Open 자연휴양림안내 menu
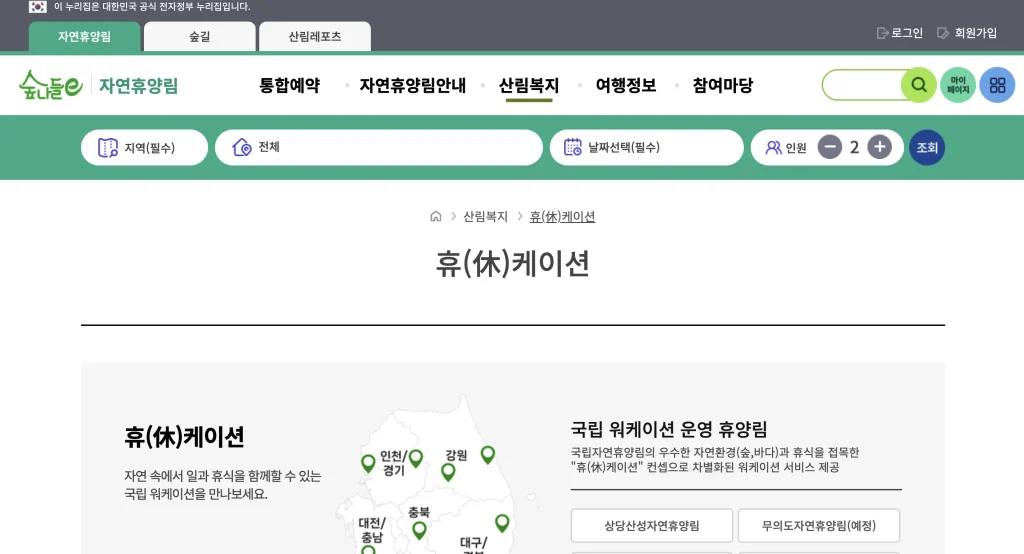 tap(413, 86)
